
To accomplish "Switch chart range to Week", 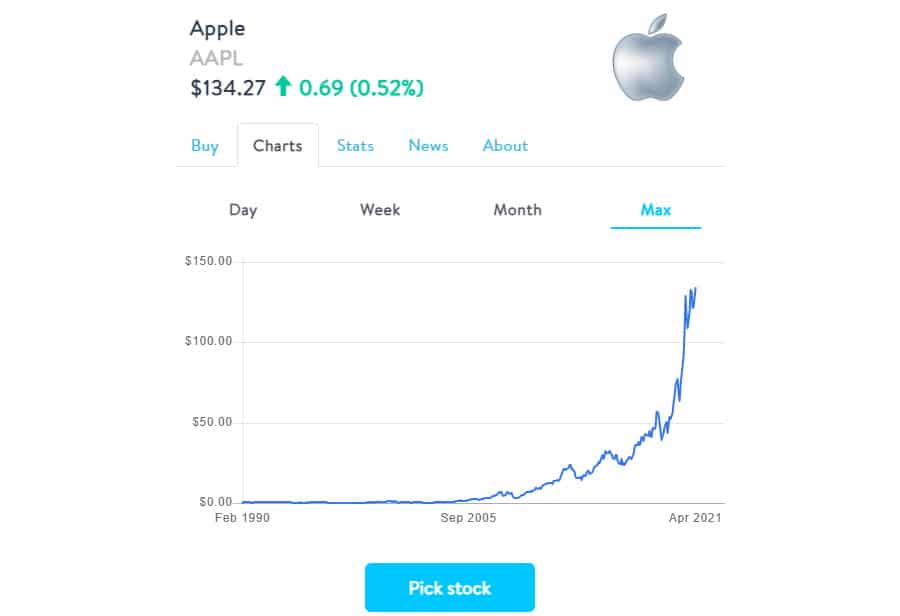I will click(380, 210).
